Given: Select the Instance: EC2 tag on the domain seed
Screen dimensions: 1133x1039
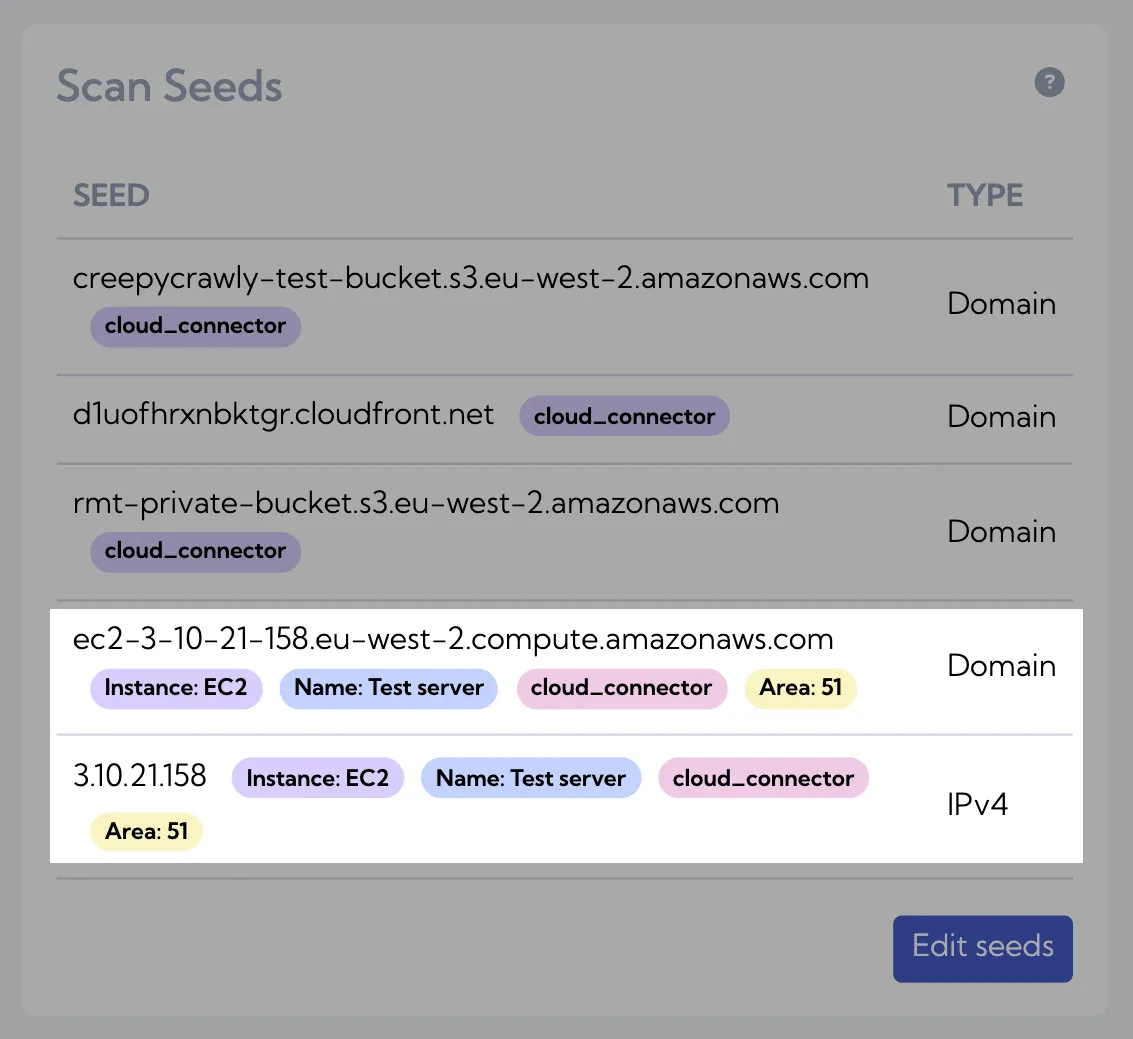Looking at the screenshot, I should tap(176, 688).
